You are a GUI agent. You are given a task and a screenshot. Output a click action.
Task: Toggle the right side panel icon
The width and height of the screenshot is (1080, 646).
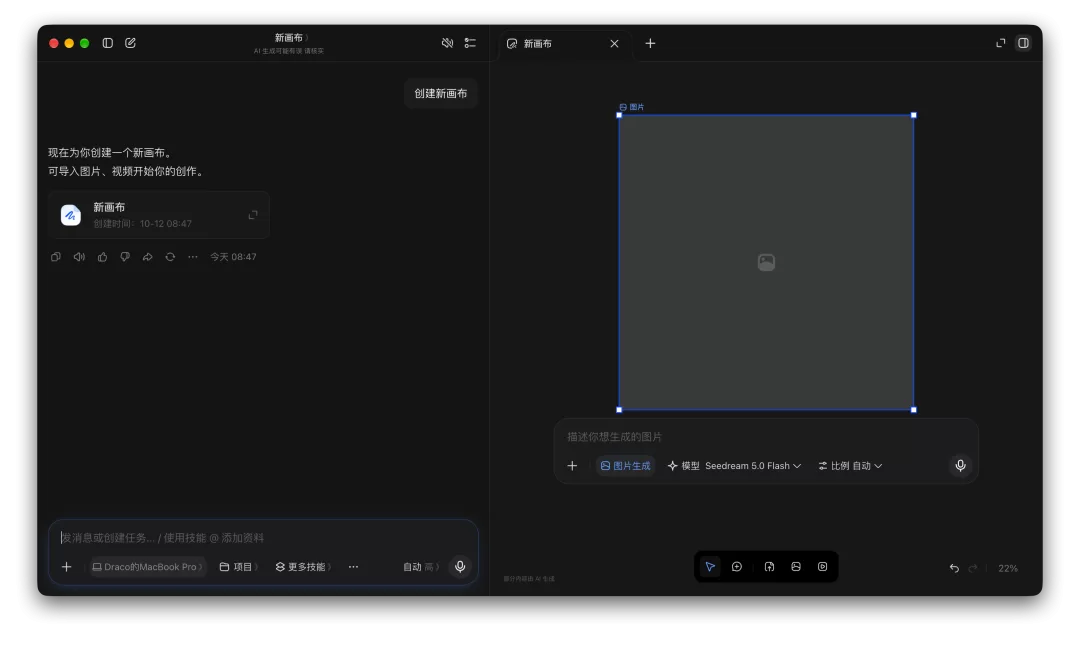(1024, 43)
